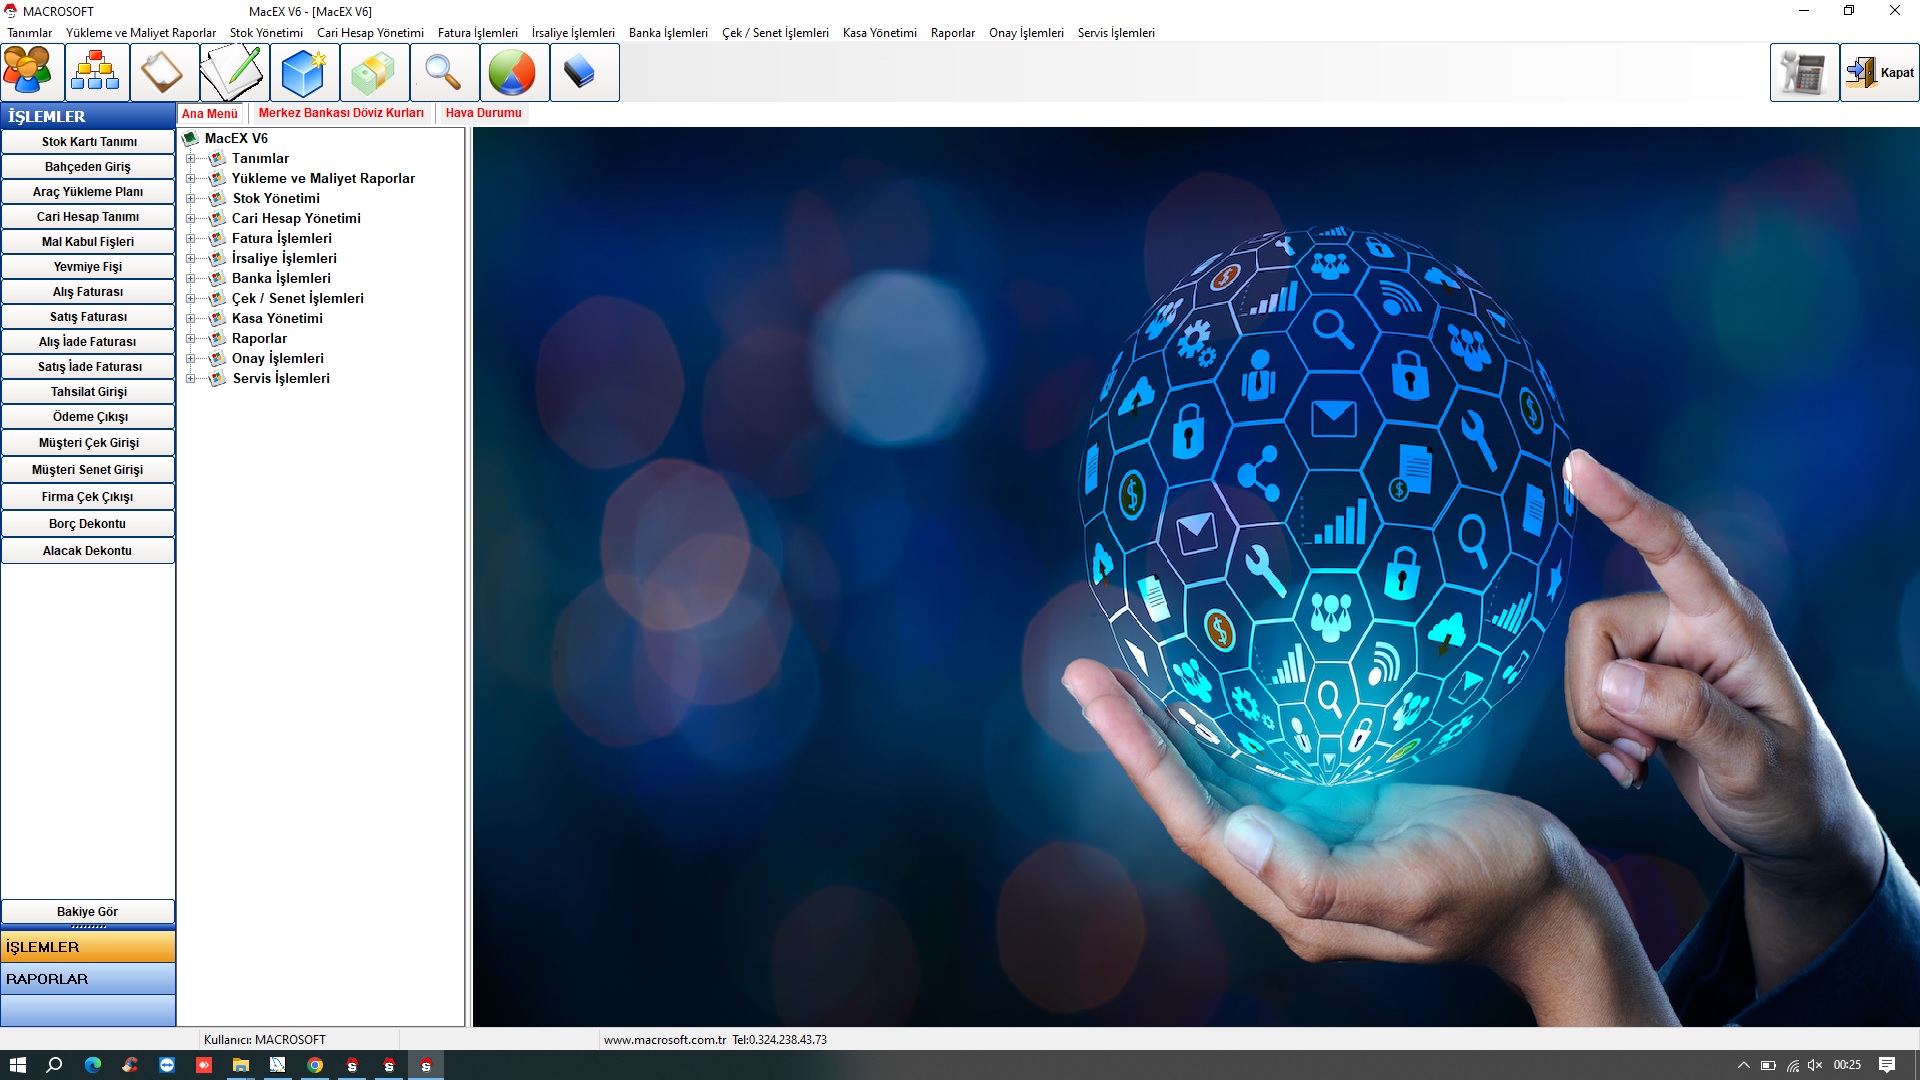Viewport: 1920px width, 1080px height.
Task: Expand the Tanımlar tree node
Action: tap(190, 159)
